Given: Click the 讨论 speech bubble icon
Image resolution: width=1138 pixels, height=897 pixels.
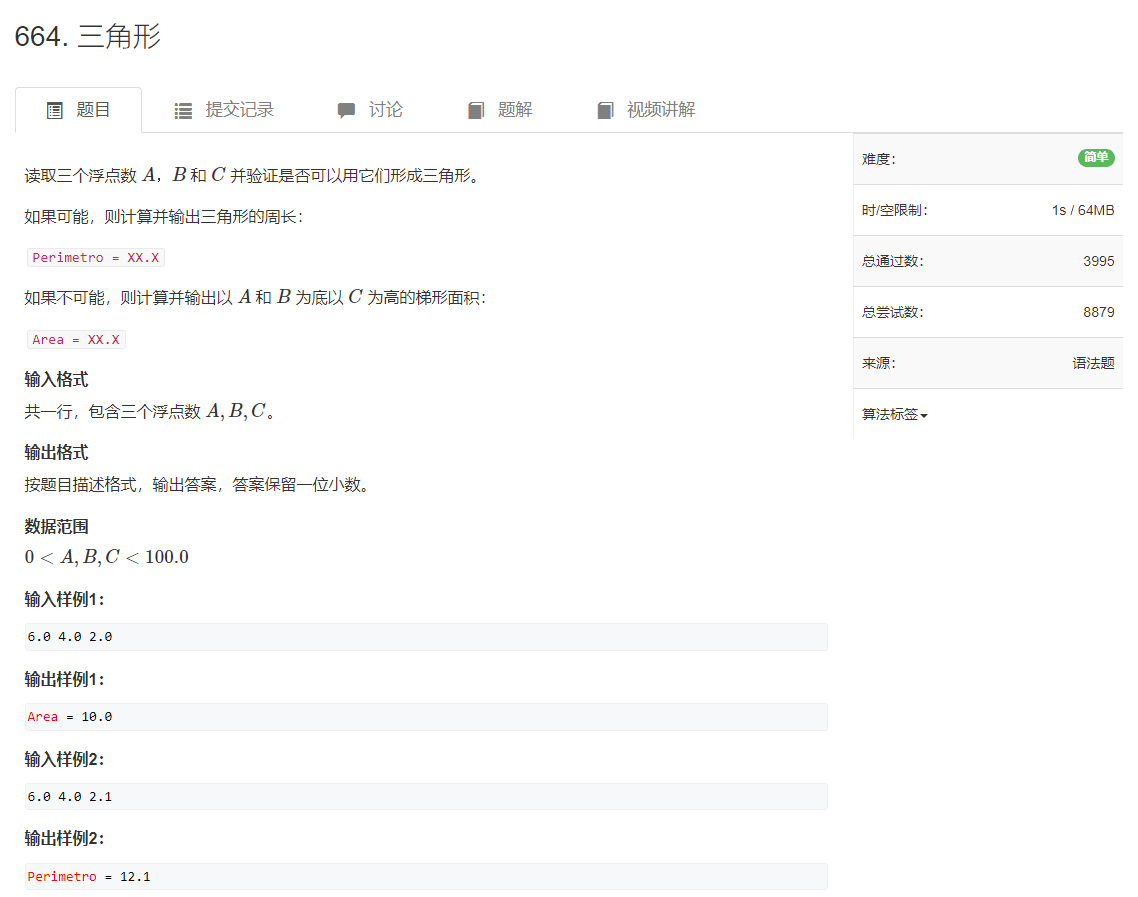Looking at the screenshot, I should click(347, 110).
